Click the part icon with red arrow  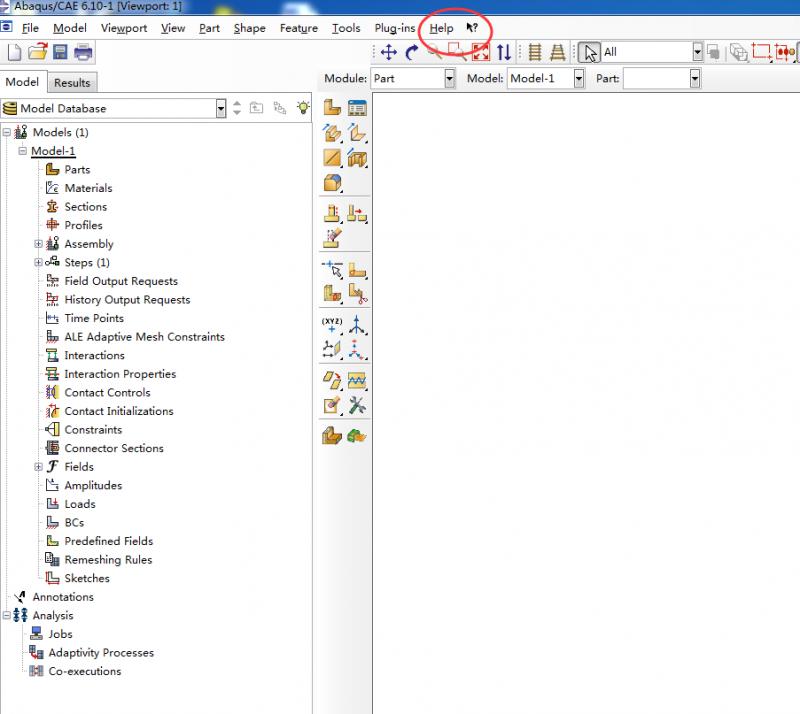coord(357,213)
